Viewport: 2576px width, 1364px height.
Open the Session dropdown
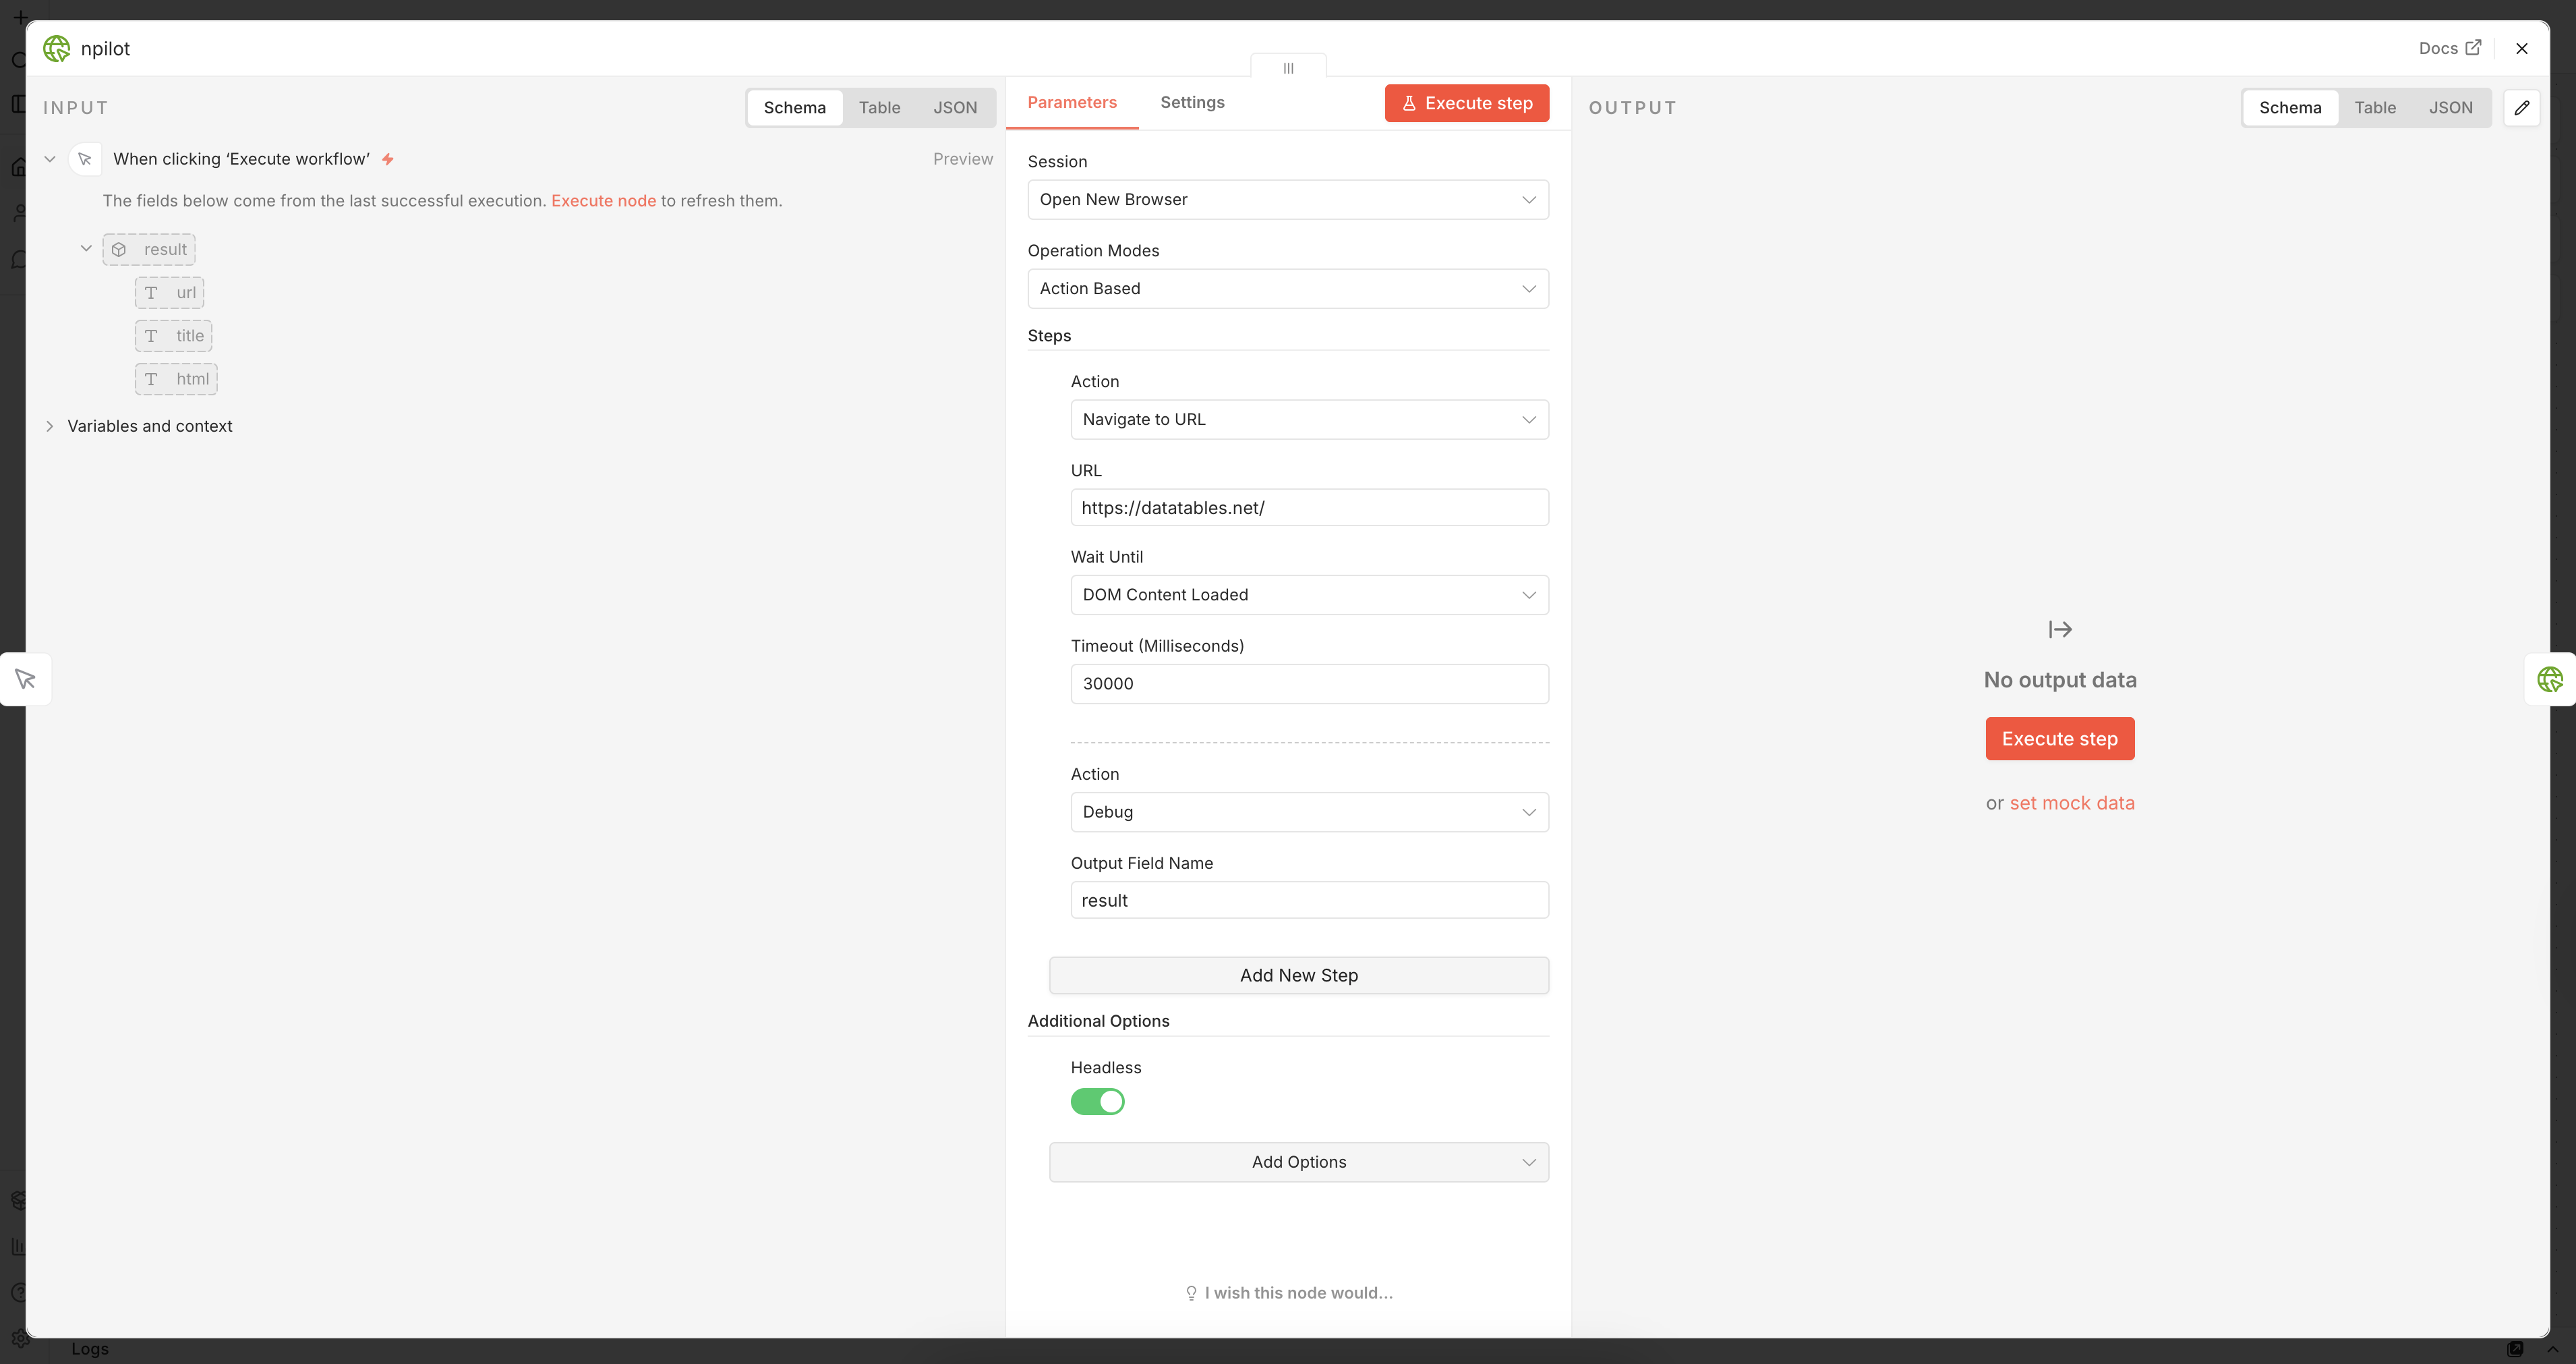point(1288,199)
